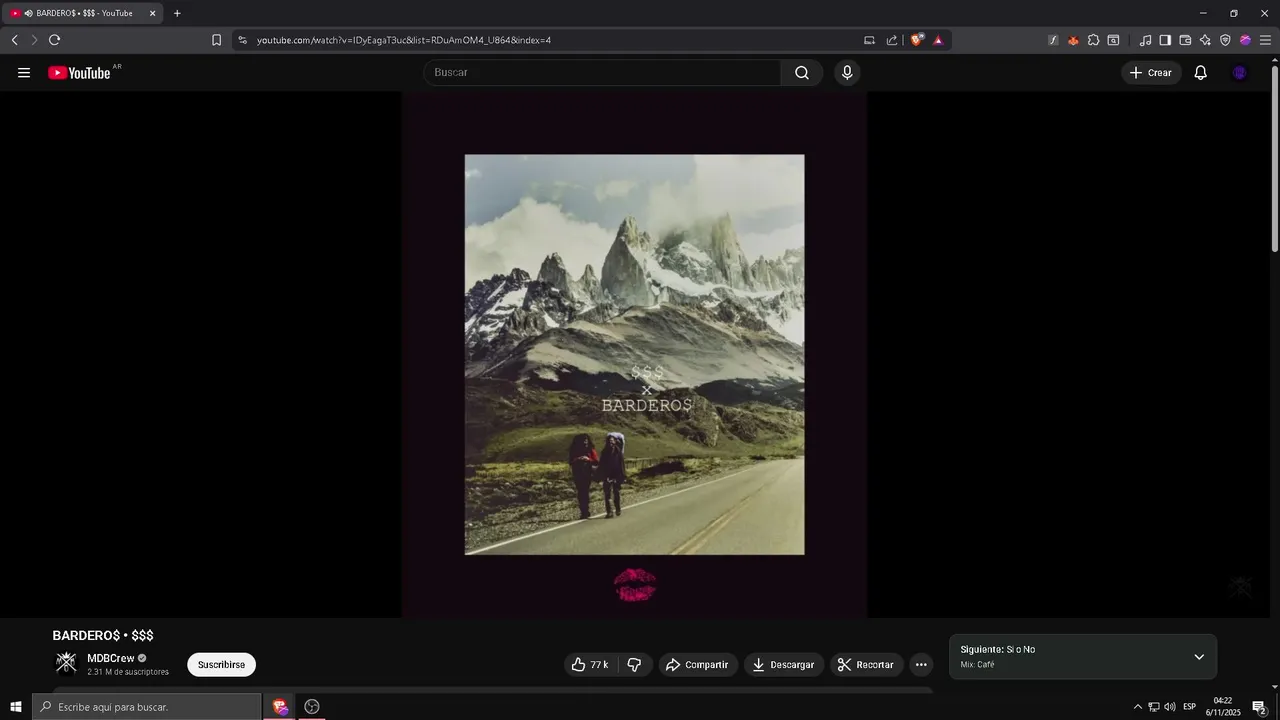
Task: Start voice search with microphone icon
Action: pos(847,73)
